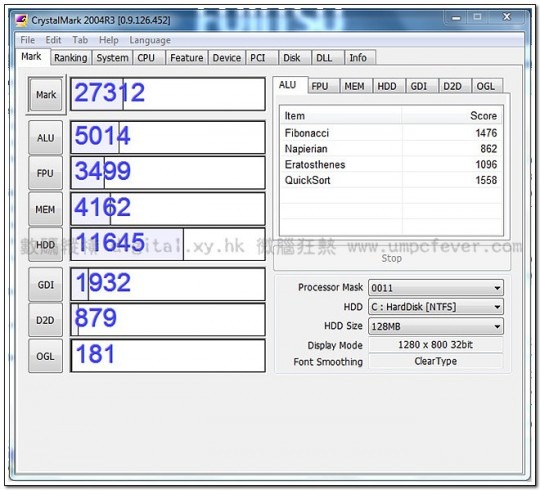Run the D2D benchmark button
Viewport: 540px width, 490px height.
pos(45,320)
